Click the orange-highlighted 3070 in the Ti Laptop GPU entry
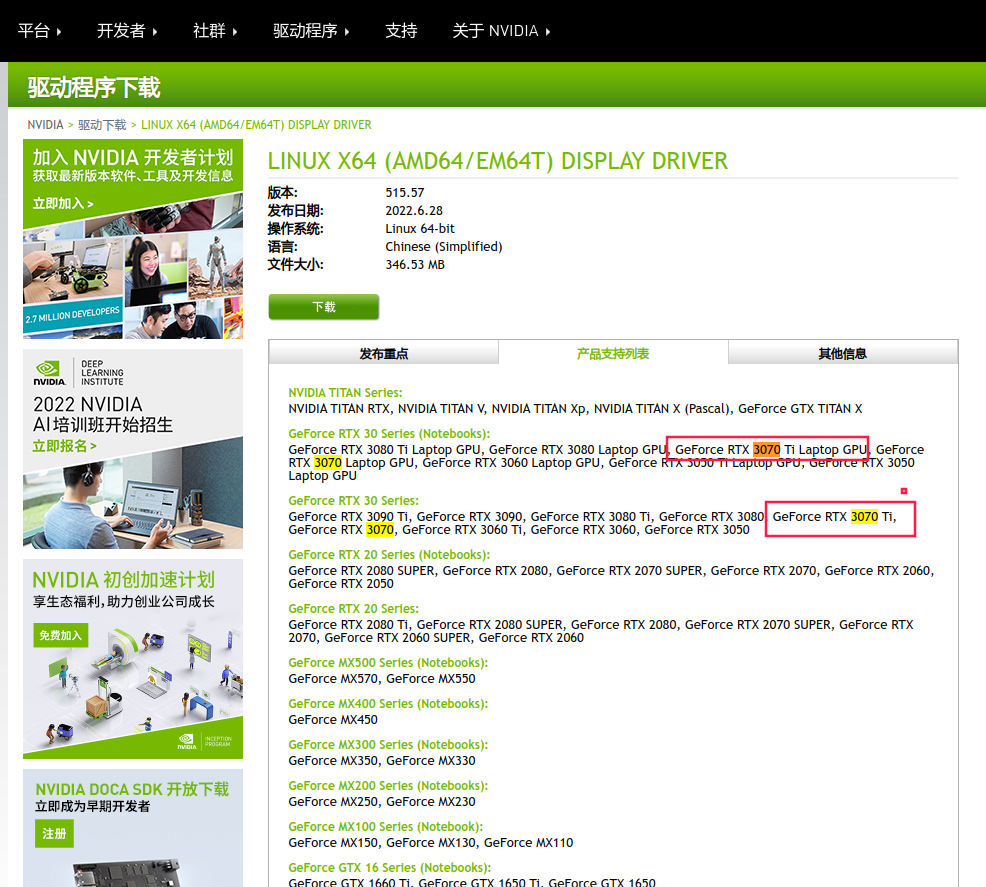986x887 pixels. (767, 449)
